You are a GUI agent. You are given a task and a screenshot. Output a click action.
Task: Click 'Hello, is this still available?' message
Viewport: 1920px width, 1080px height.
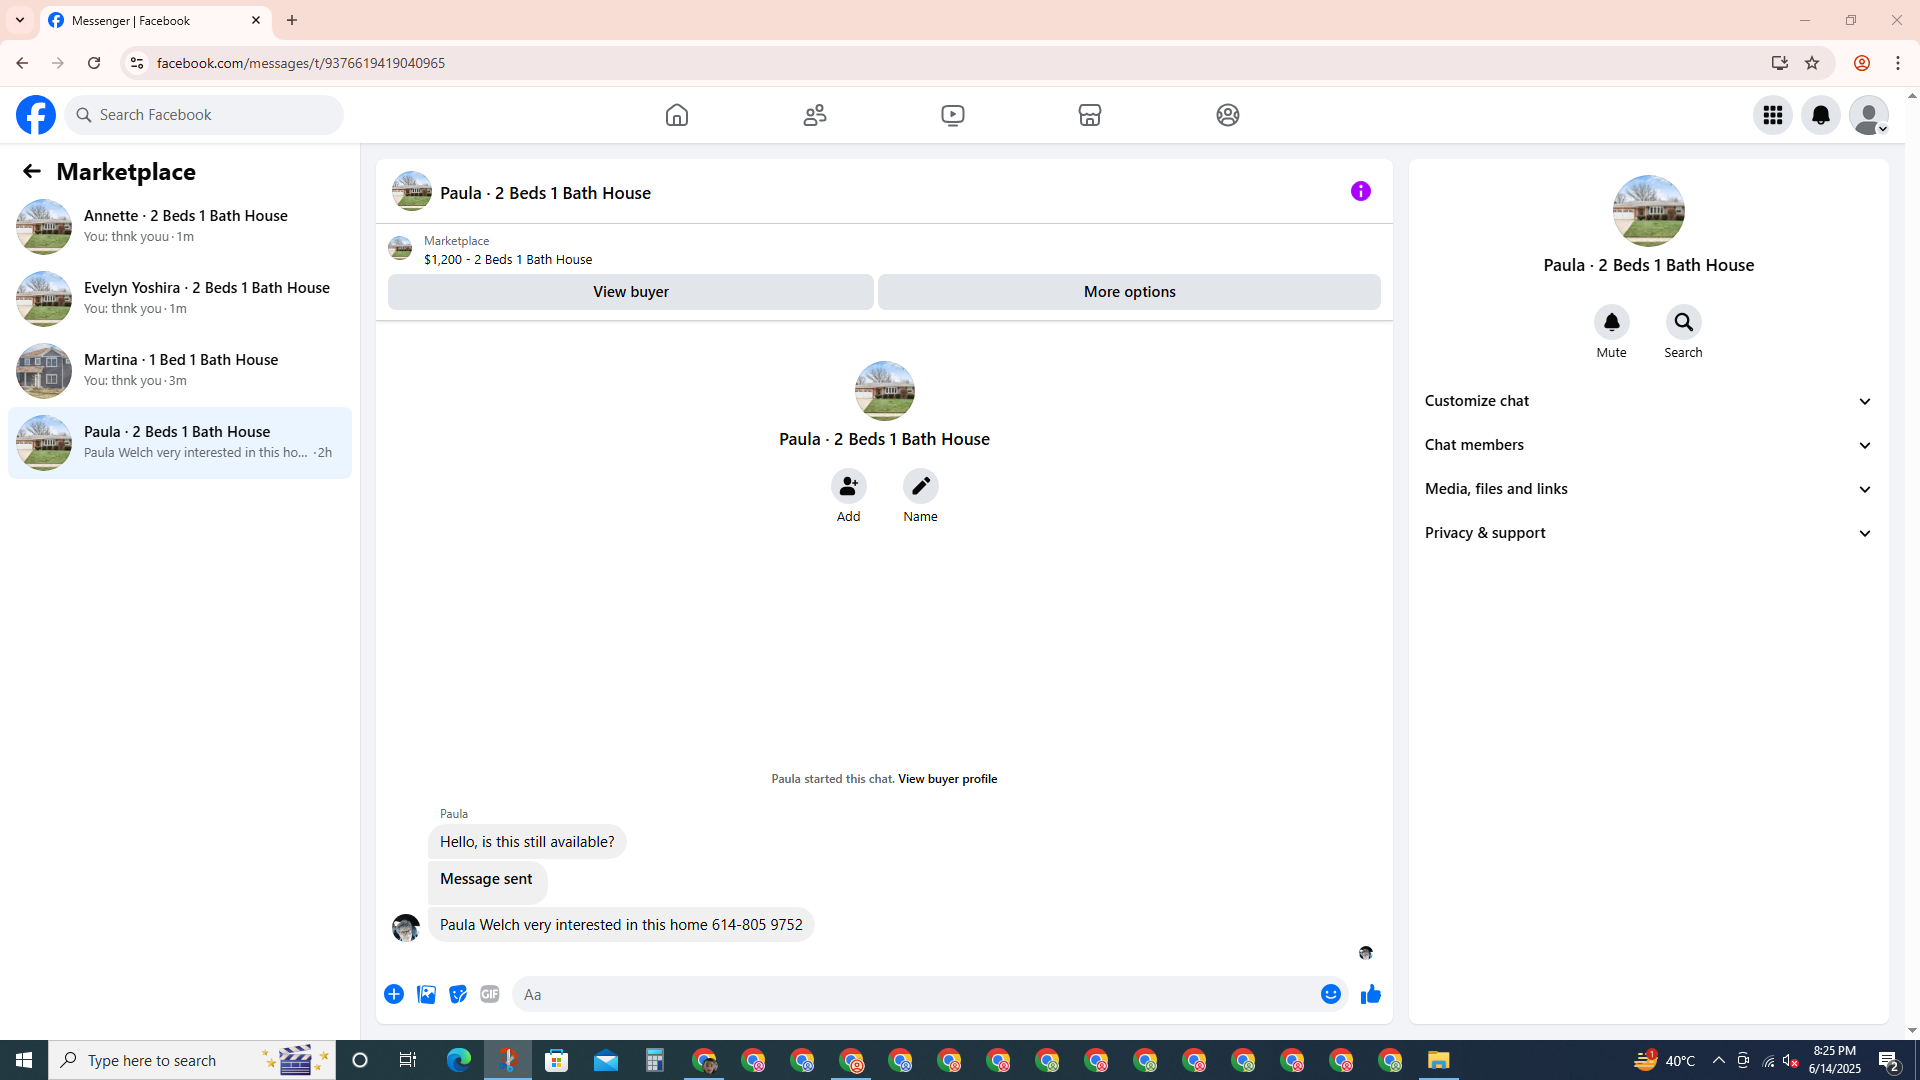[x=527, y=842]
